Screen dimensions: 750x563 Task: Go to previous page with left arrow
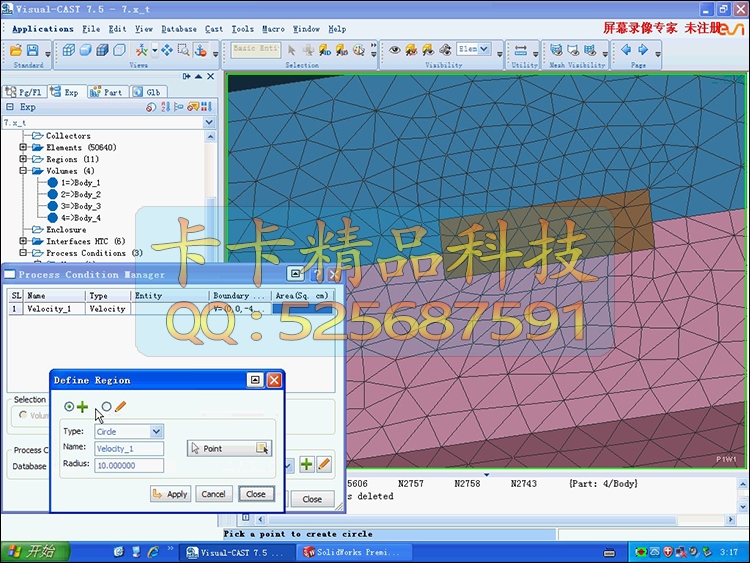point(626,49)
